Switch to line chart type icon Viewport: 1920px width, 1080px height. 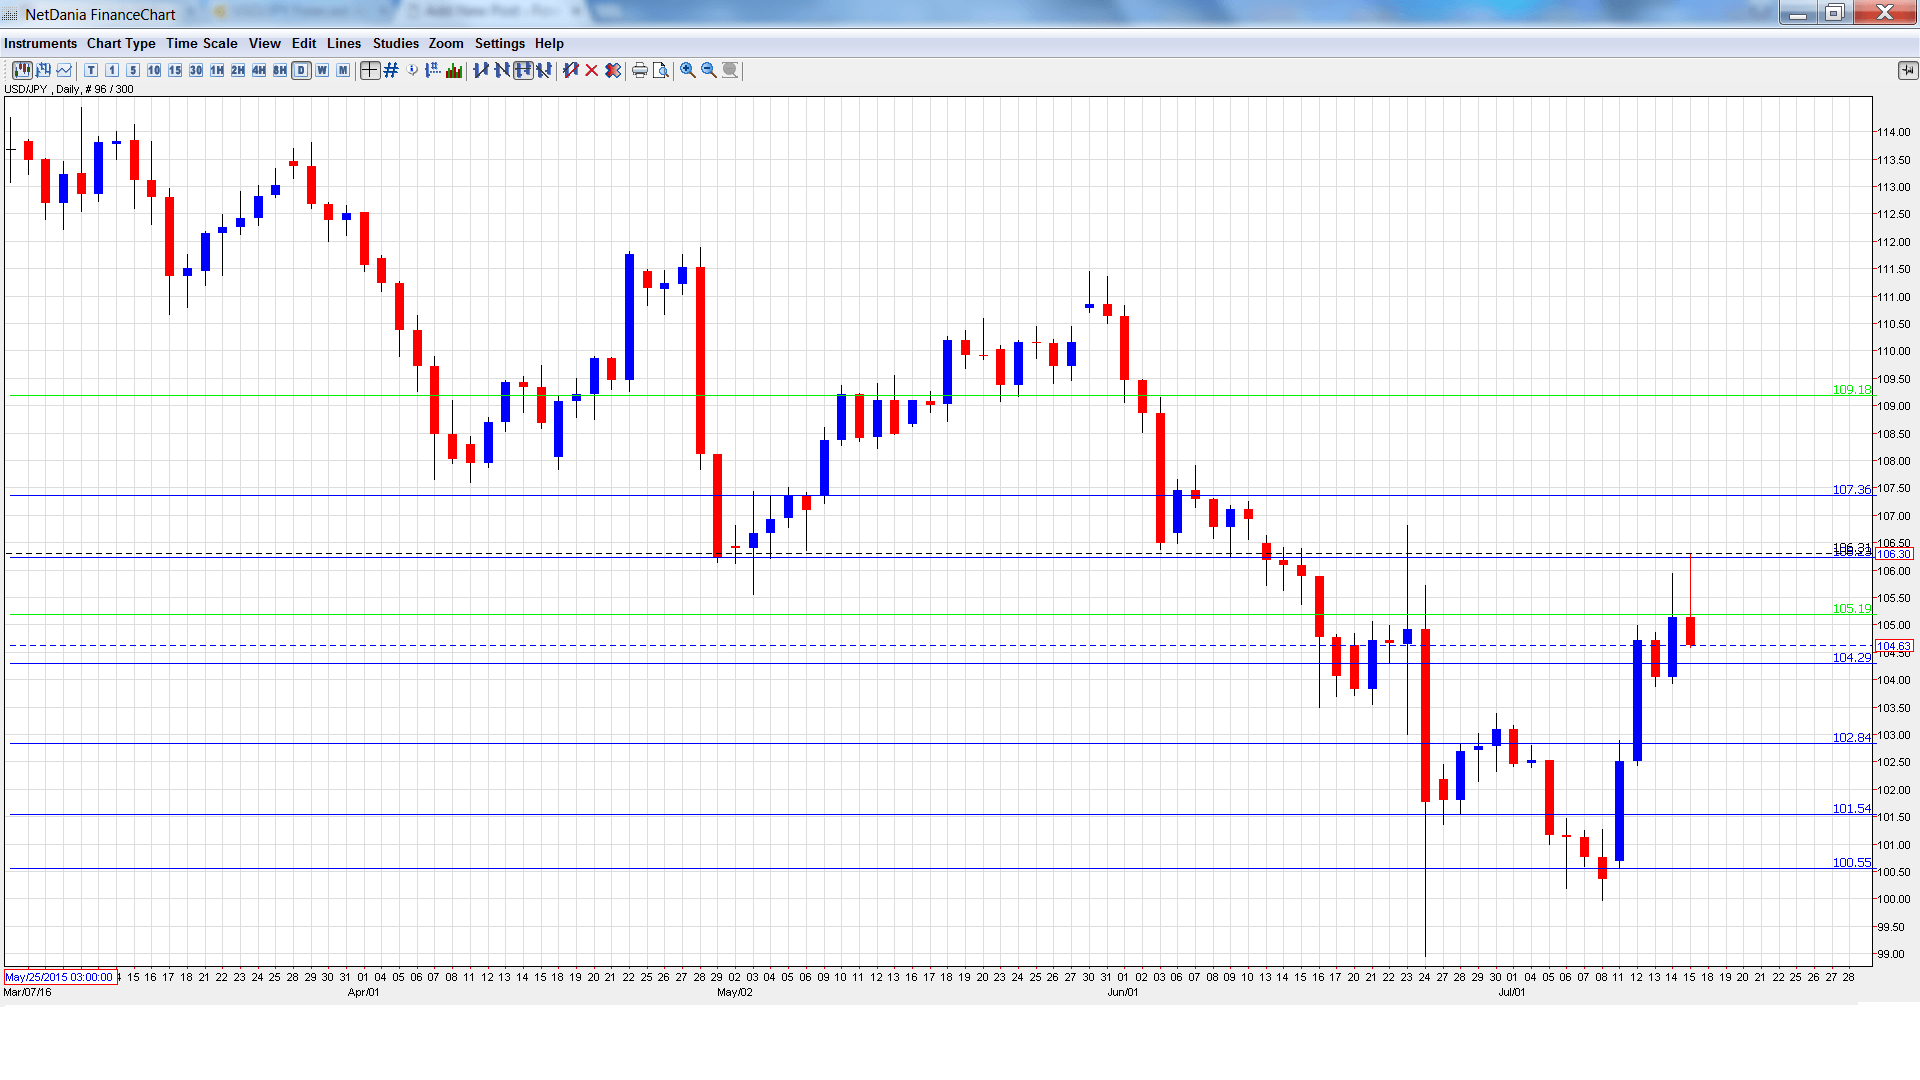[x=64, y=70]
